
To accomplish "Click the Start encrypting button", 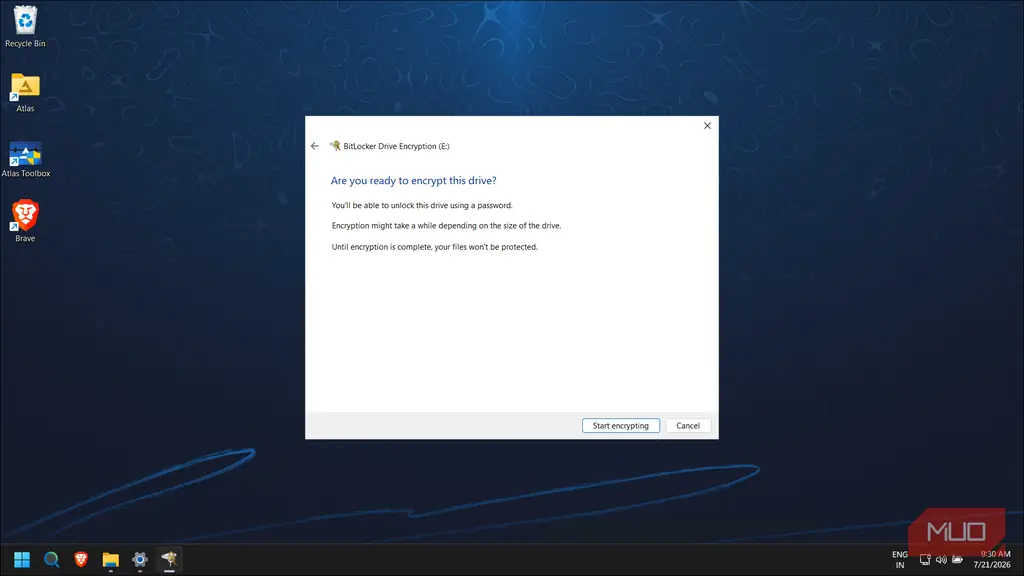I will point(620,426).
